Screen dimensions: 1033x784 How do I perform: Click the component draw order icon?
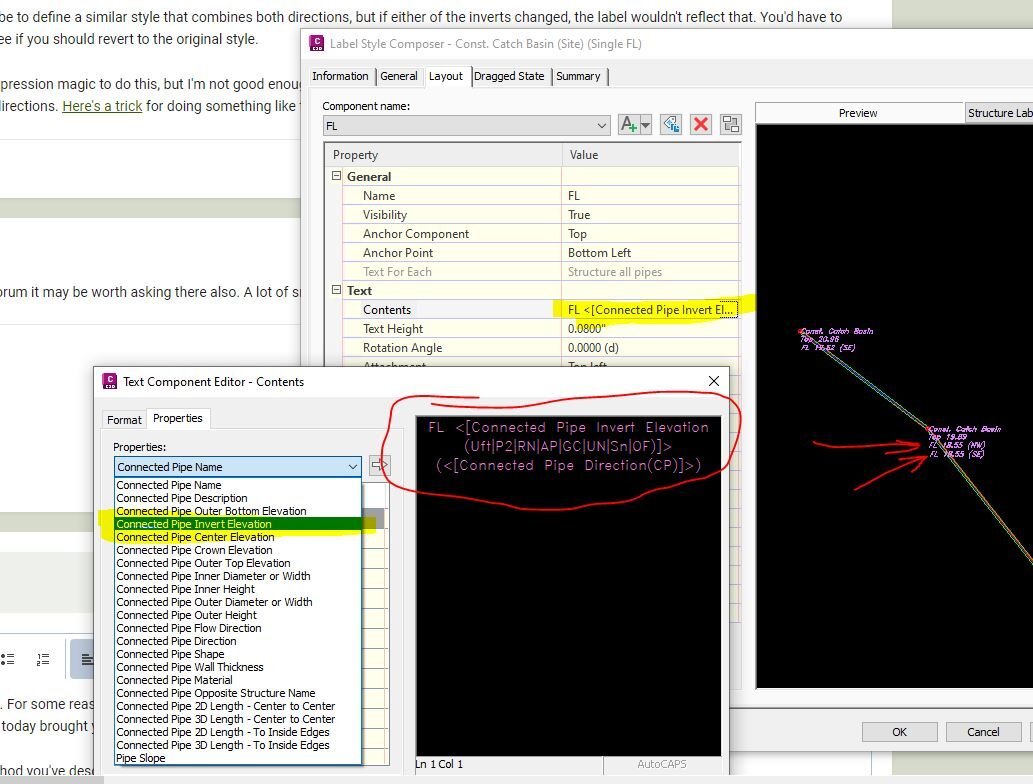[731, 125]
